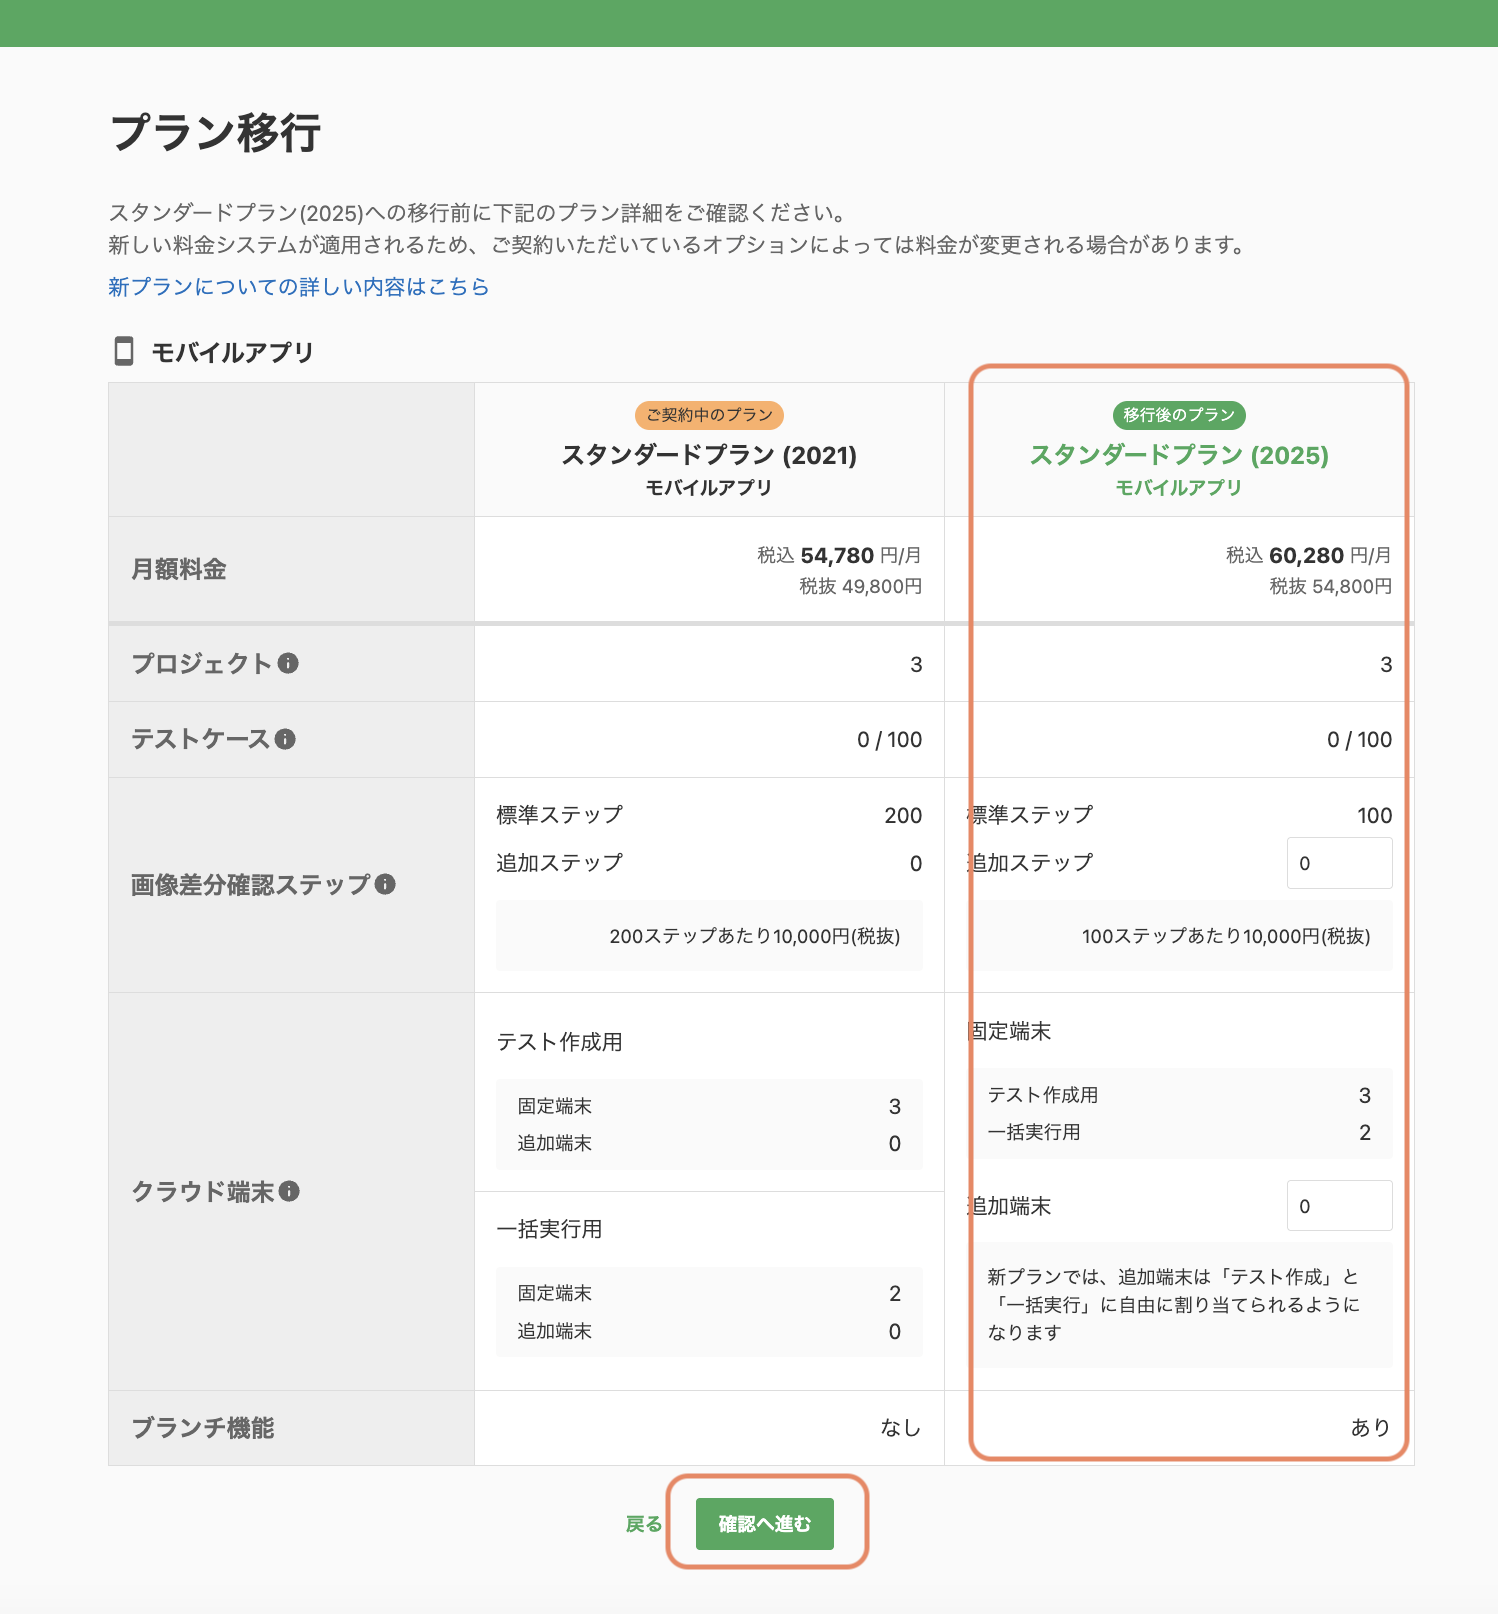
Task: Click the プラン移行 page title
Action: pyautogui.click(x=215, y=132)
